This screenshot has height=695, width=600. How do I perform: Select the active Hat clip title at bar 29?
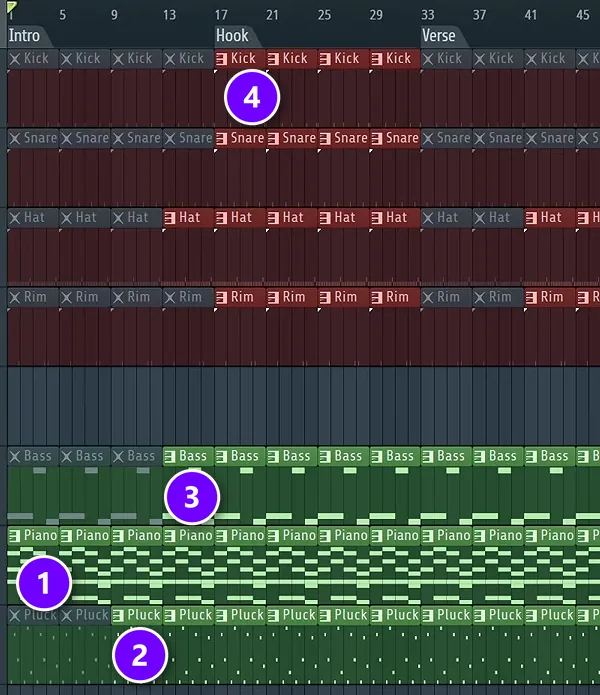click(396, 217)
